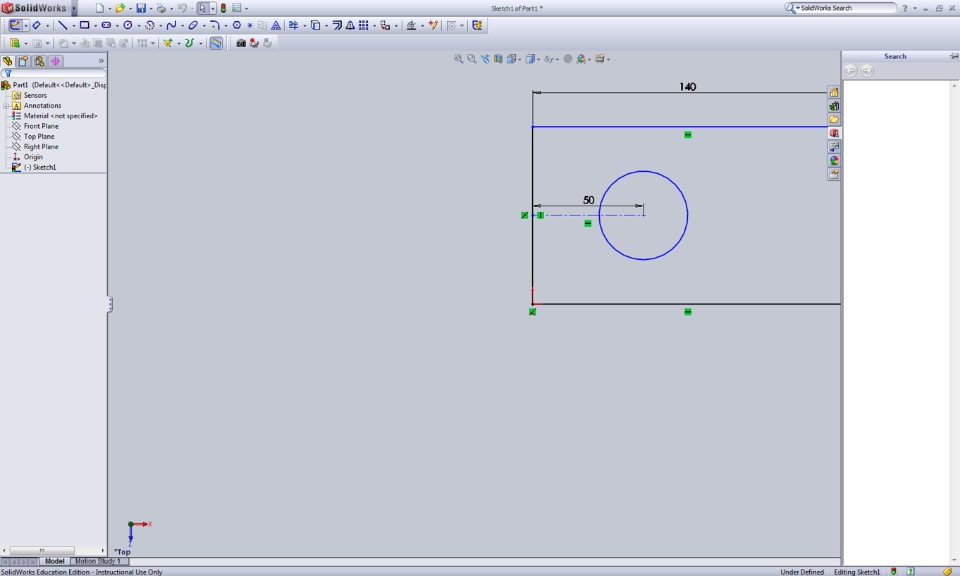Toggle the Sketch mode button
The width and height of the screenshot is (960, 576).
coord(15,25)
